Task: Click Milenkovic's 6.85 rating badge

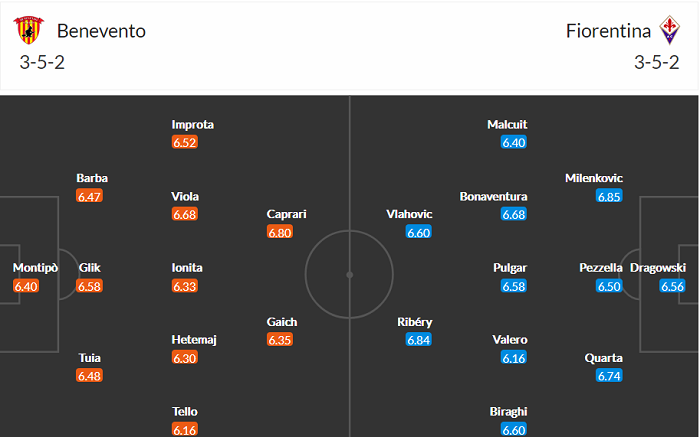Action: click(x=609, y=196)
